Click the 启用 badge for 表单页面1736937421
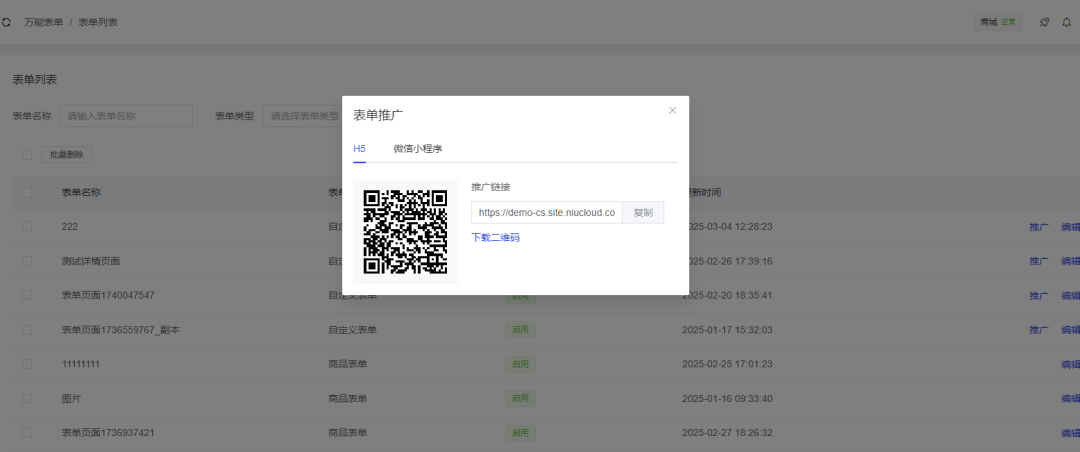This screenshot has width=1080, height=452. (x=520, y=433)
